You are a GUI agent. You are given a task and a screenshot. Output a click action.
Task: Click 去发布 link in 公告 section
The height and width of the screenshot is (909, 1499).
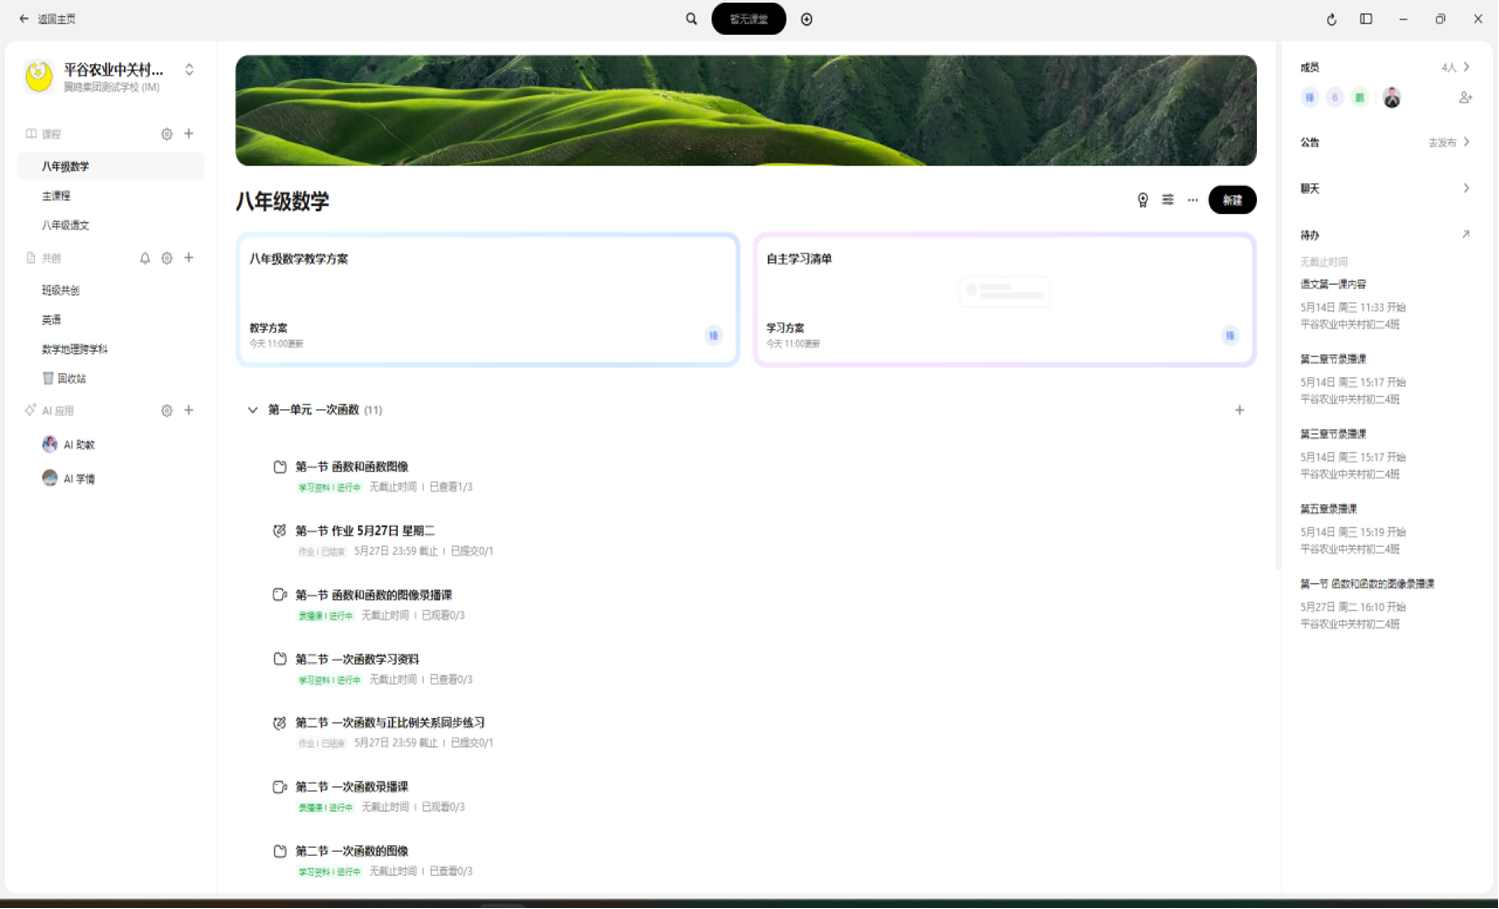pos(1441,143)
